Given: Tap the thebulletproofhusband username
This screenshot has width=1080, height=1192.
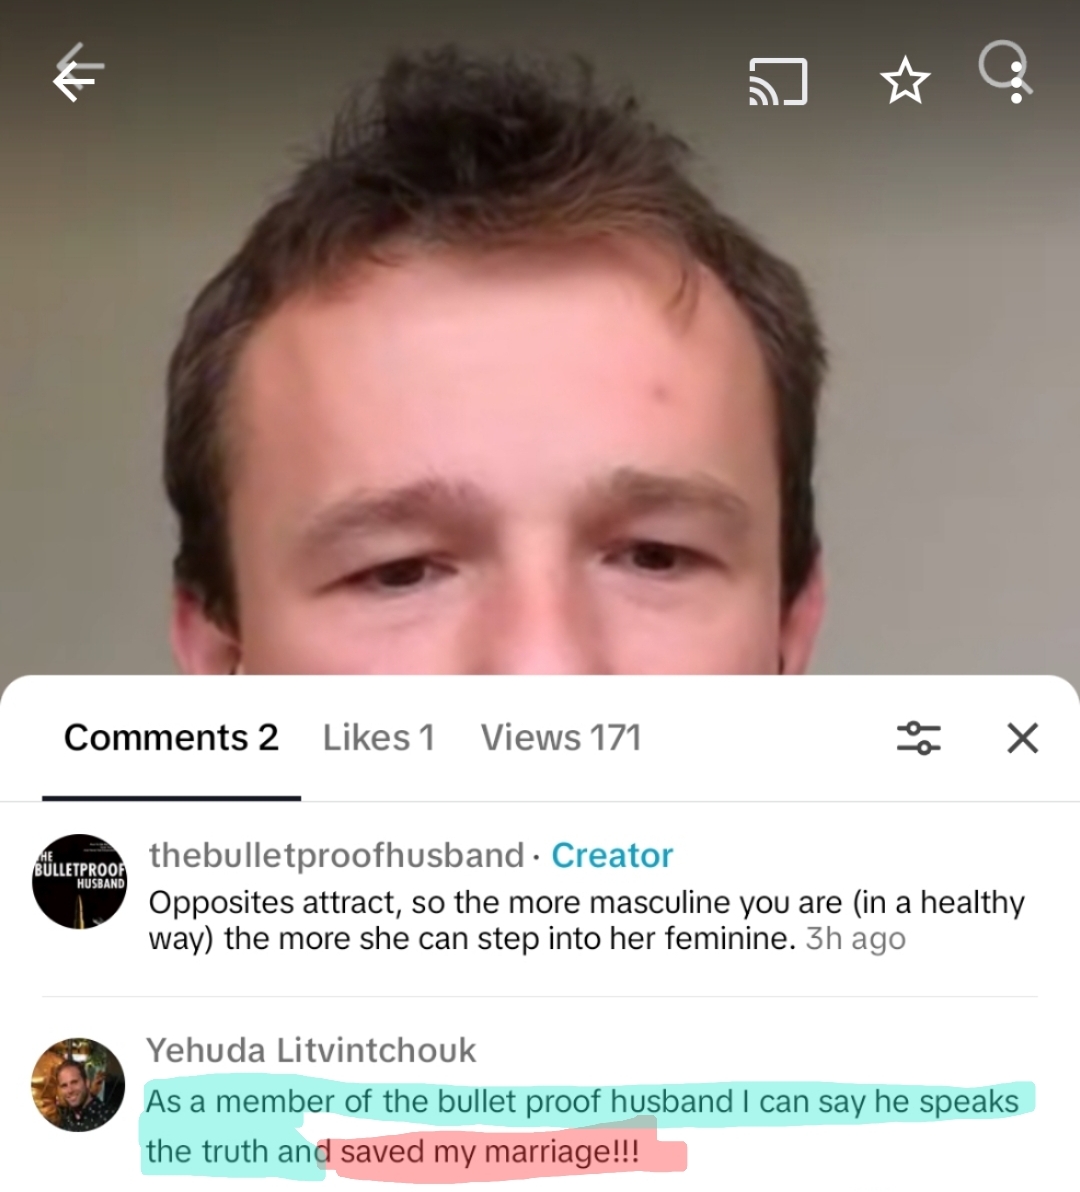Looking at the screenshot, I should (336, 855).
